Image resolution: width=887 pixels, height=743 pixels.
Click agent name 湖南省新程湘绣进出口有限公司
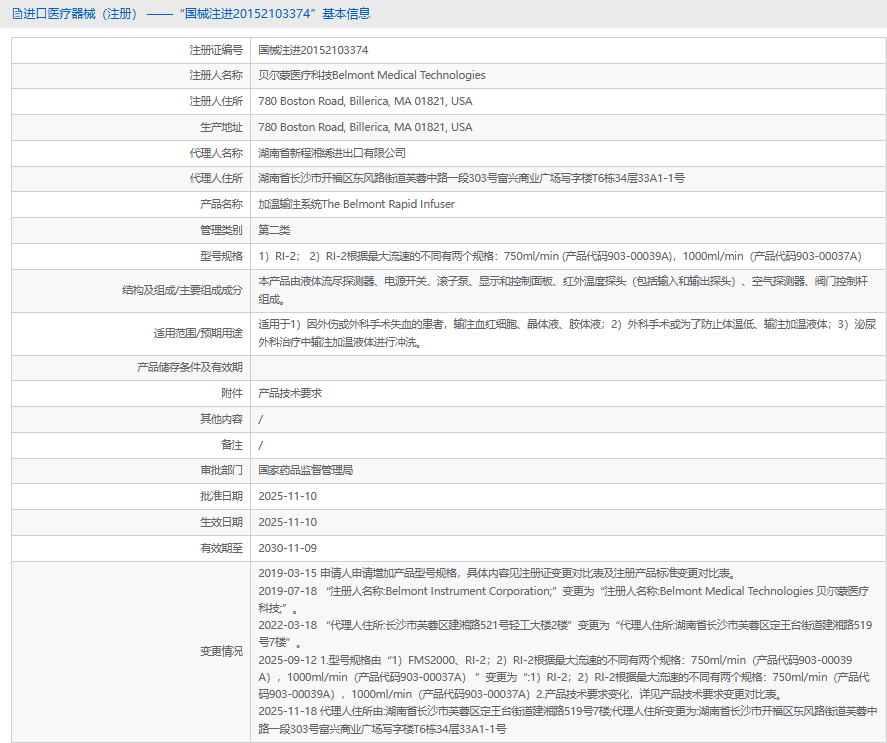pyautogui.click(x=331, y=153)
